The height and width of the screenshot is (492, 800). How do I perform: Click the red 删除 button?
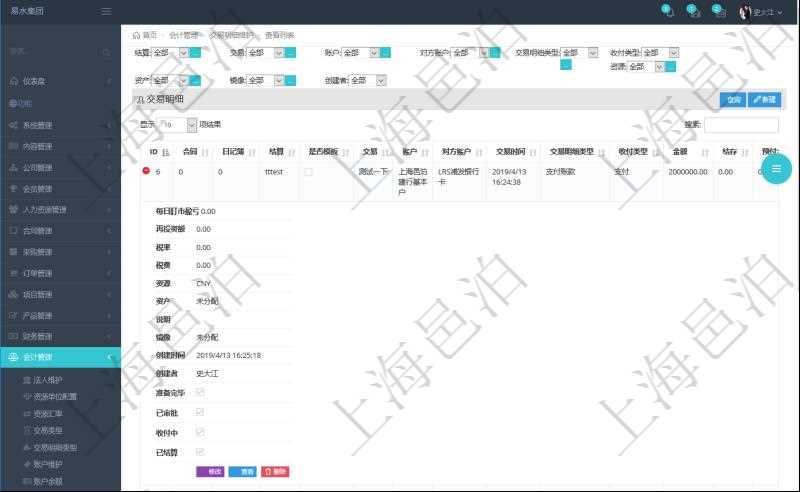[275, 471]
